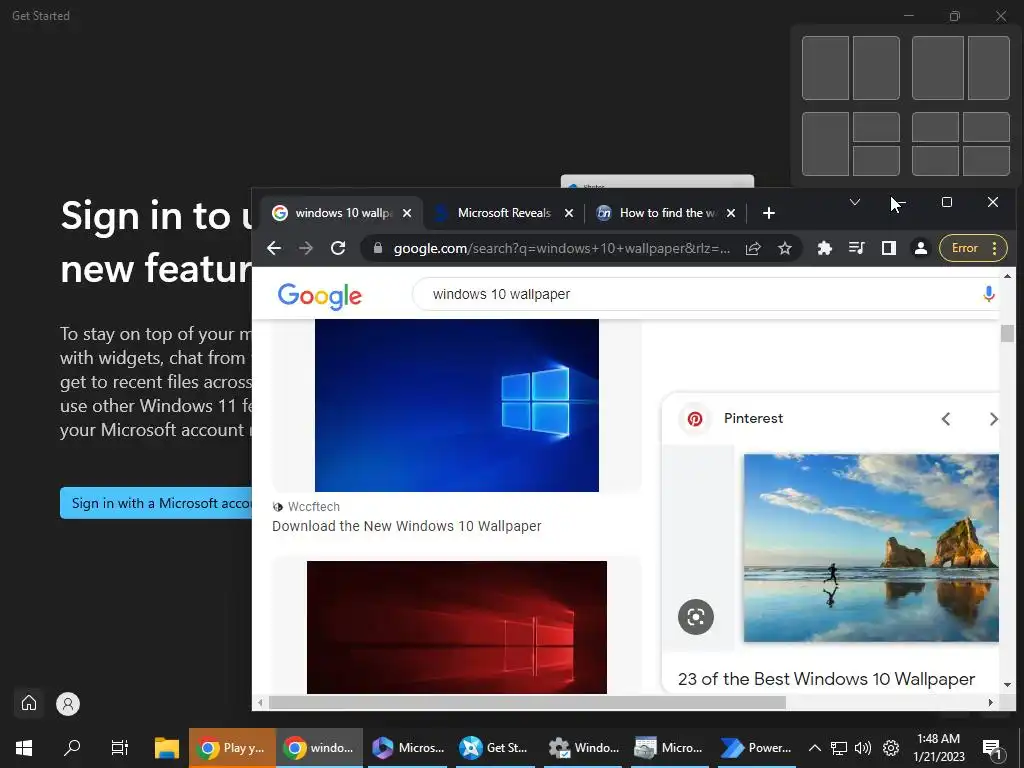Open notification center icon
This screenshot has width=1024, height=768.
click(993, 748)
